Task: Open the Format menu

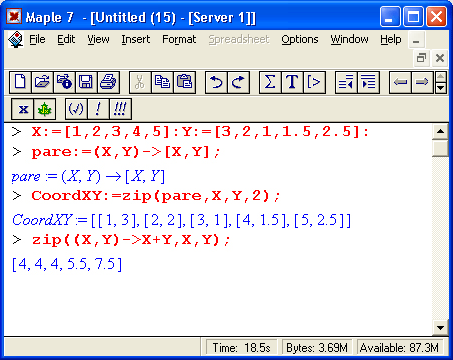Action: click(x=179, y=39)
